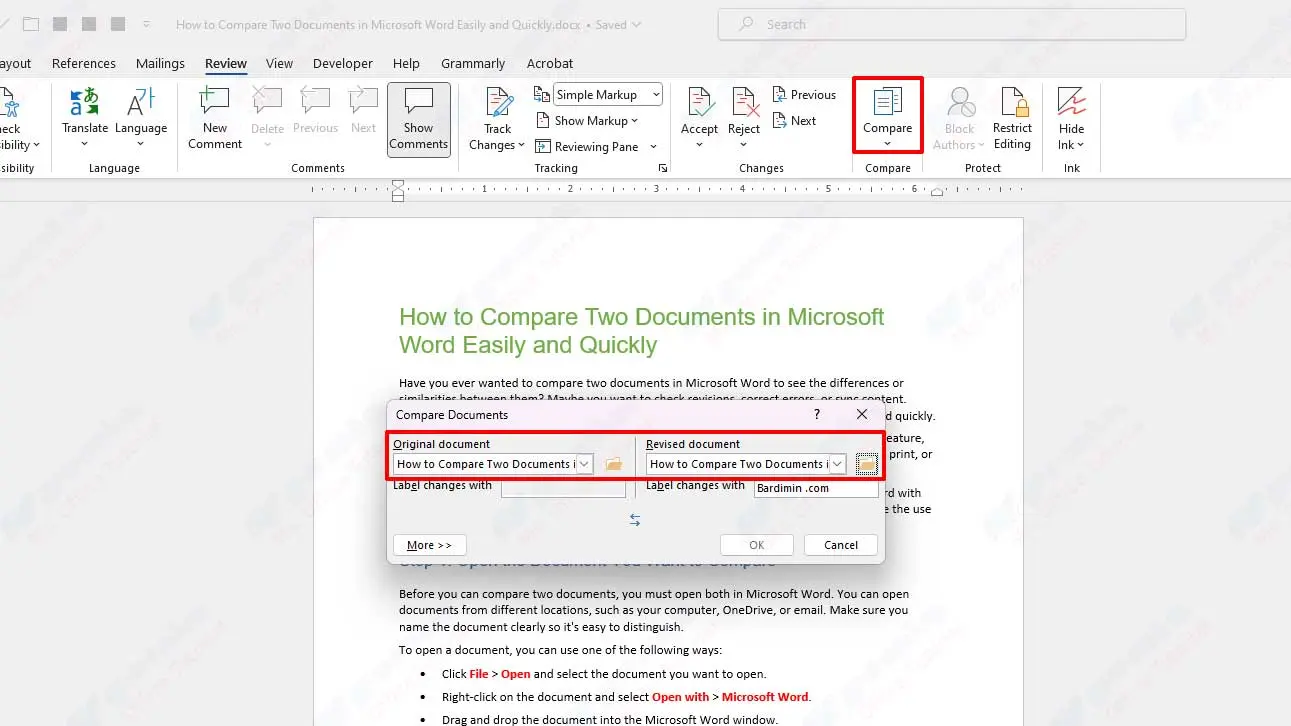Screen dimensions: 1291x726
Task: Open the Developer tab
Action: click(x=342, y=63)
